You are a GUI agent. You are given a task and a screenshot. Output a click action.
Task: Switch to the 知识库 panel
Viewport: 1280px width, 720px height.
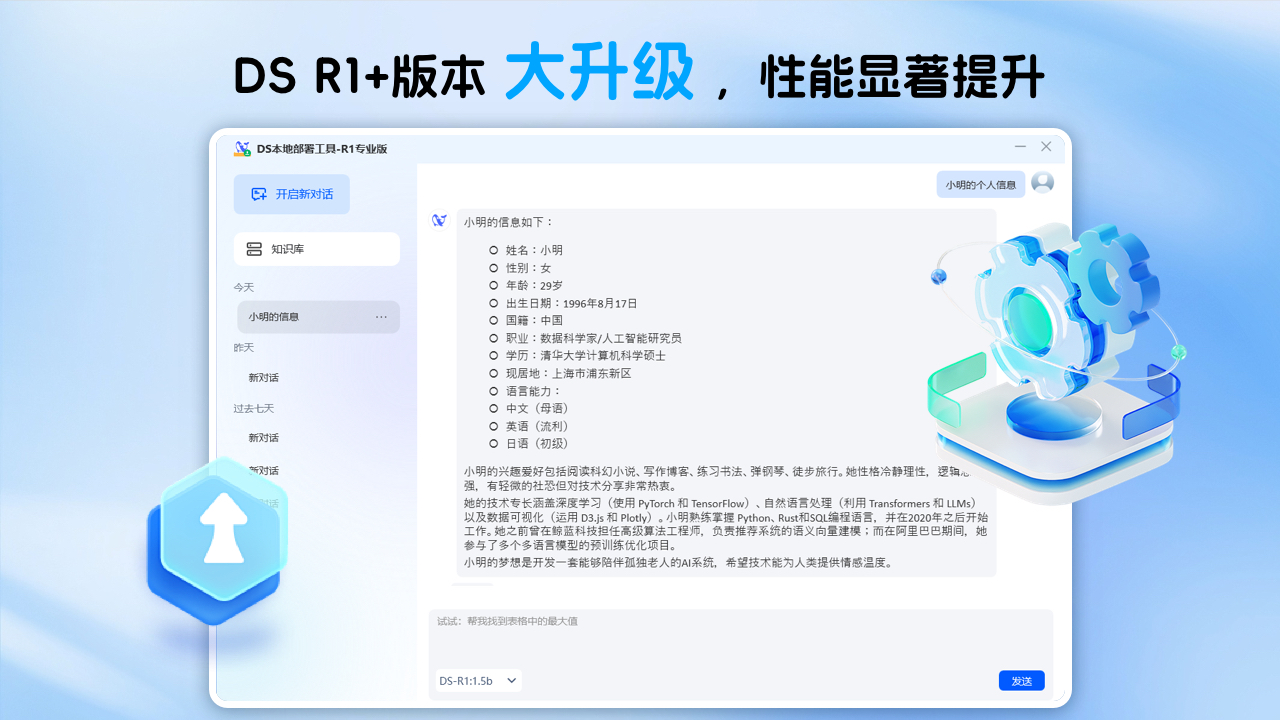coord(316,249)
